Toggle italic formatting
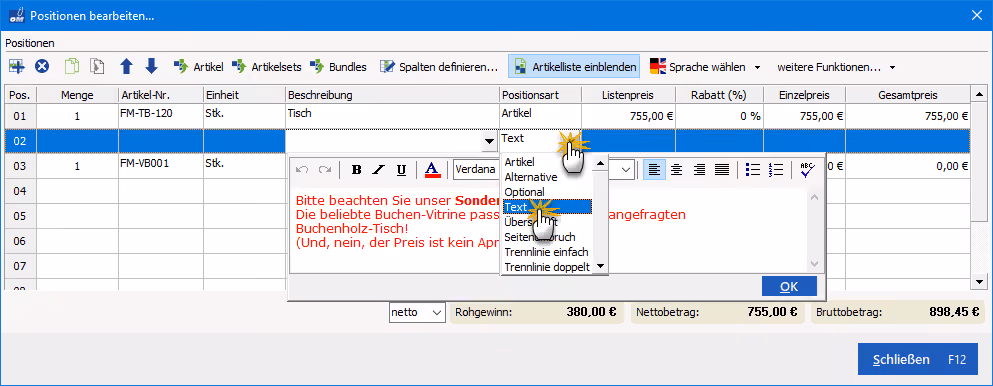The width and height of the screenshot is (993, 386). [379, 170]
